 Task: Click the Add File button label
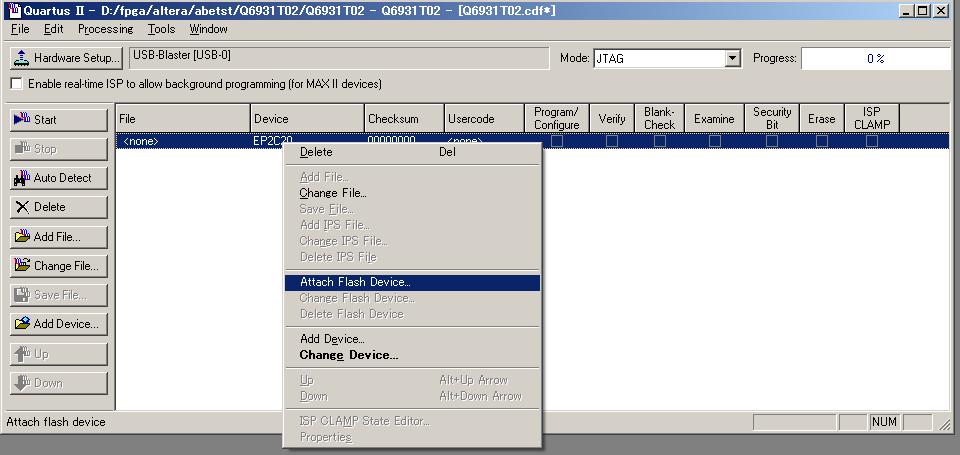coord(57,236)
